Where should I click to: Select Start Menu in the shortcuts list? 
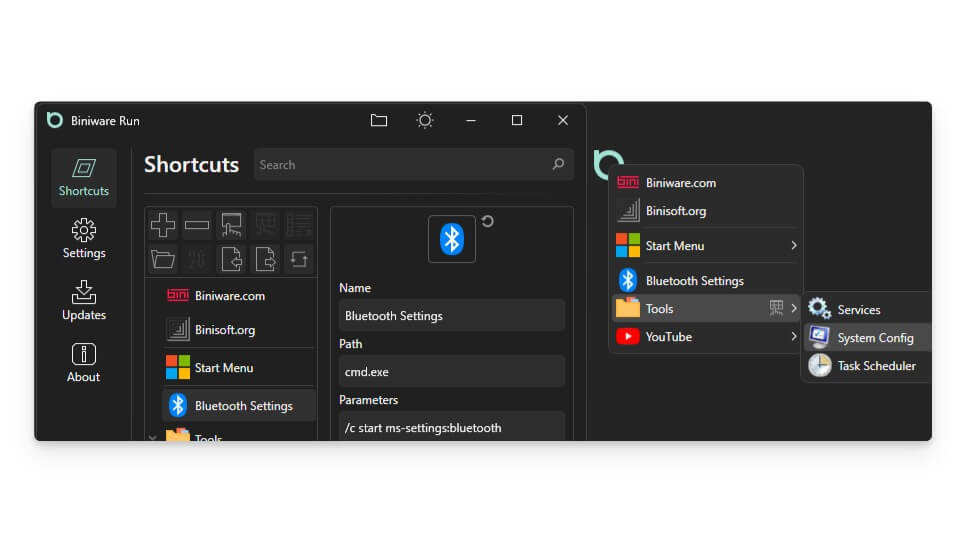tap(239, 368)
